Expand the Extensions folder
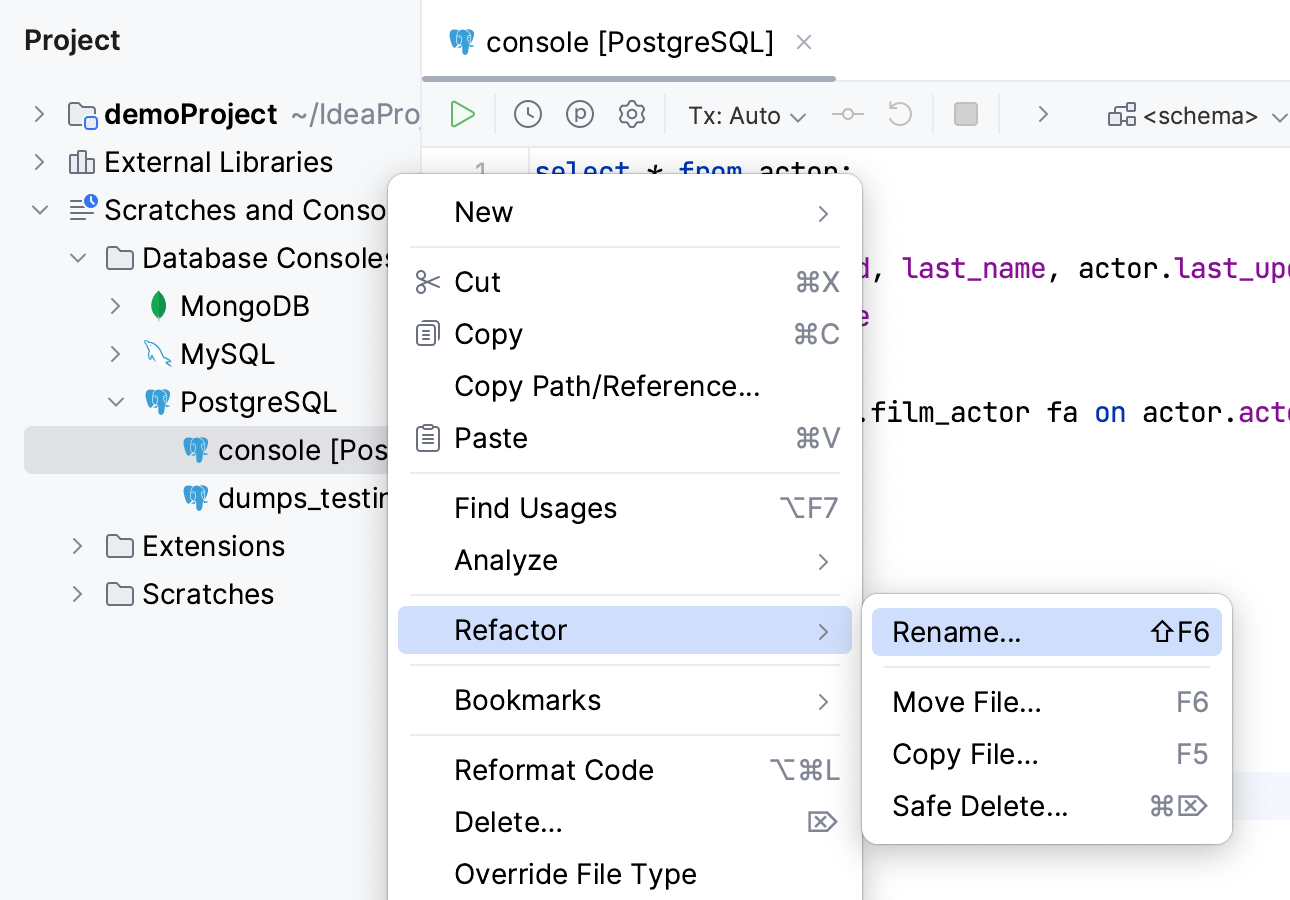The width and height of the screenshot is (1290, 900). tap(77, 546)
